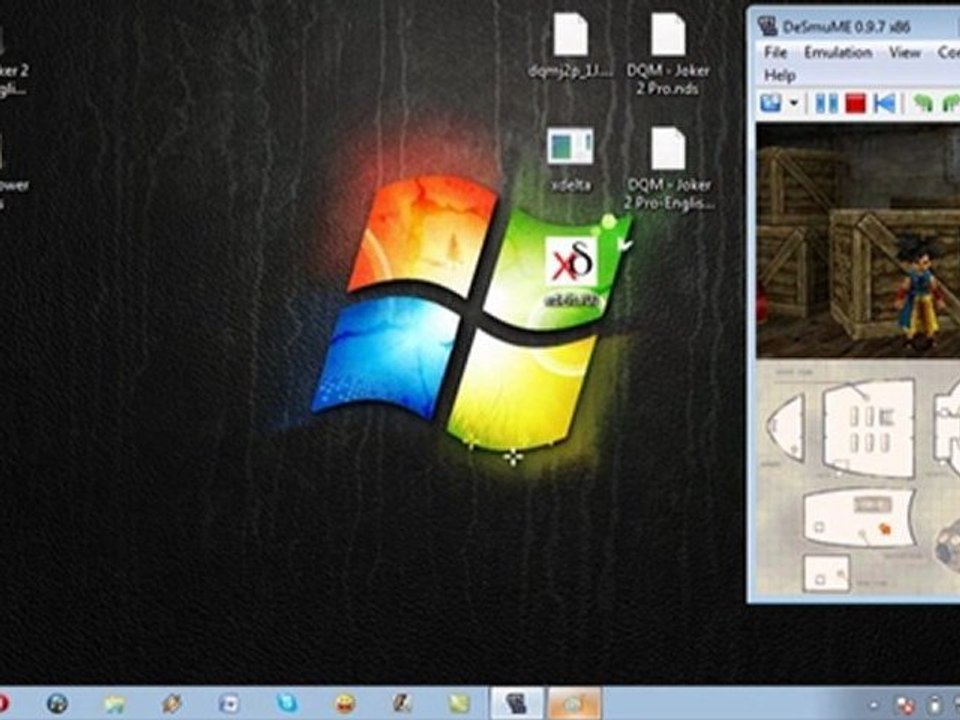The width and height of the screenshot is (960, 720).
Task: Open the Emulation menu in DeSmuME
Action: click(x=838, y=53)
